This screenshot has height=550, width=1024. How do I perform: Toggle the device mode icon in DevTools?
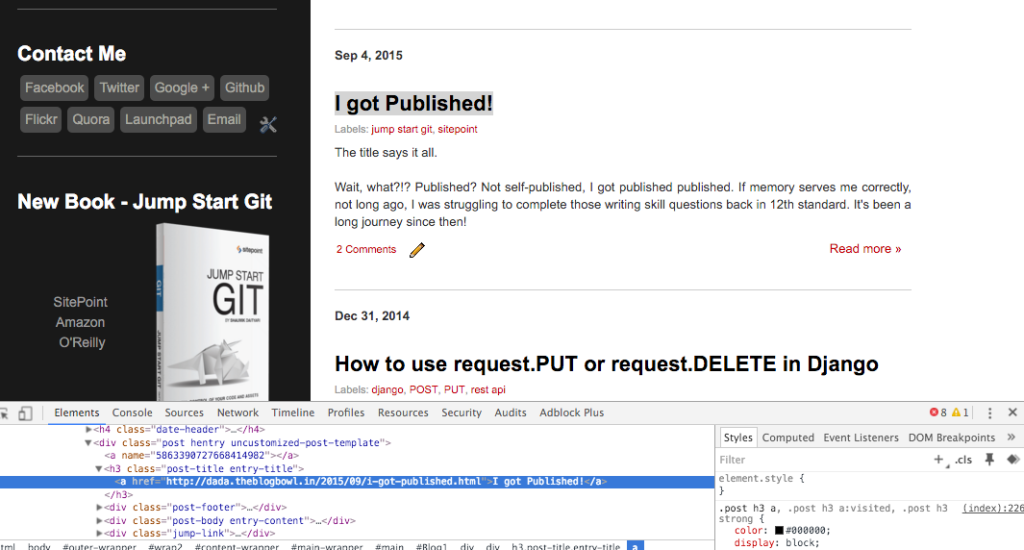[25, 413]
